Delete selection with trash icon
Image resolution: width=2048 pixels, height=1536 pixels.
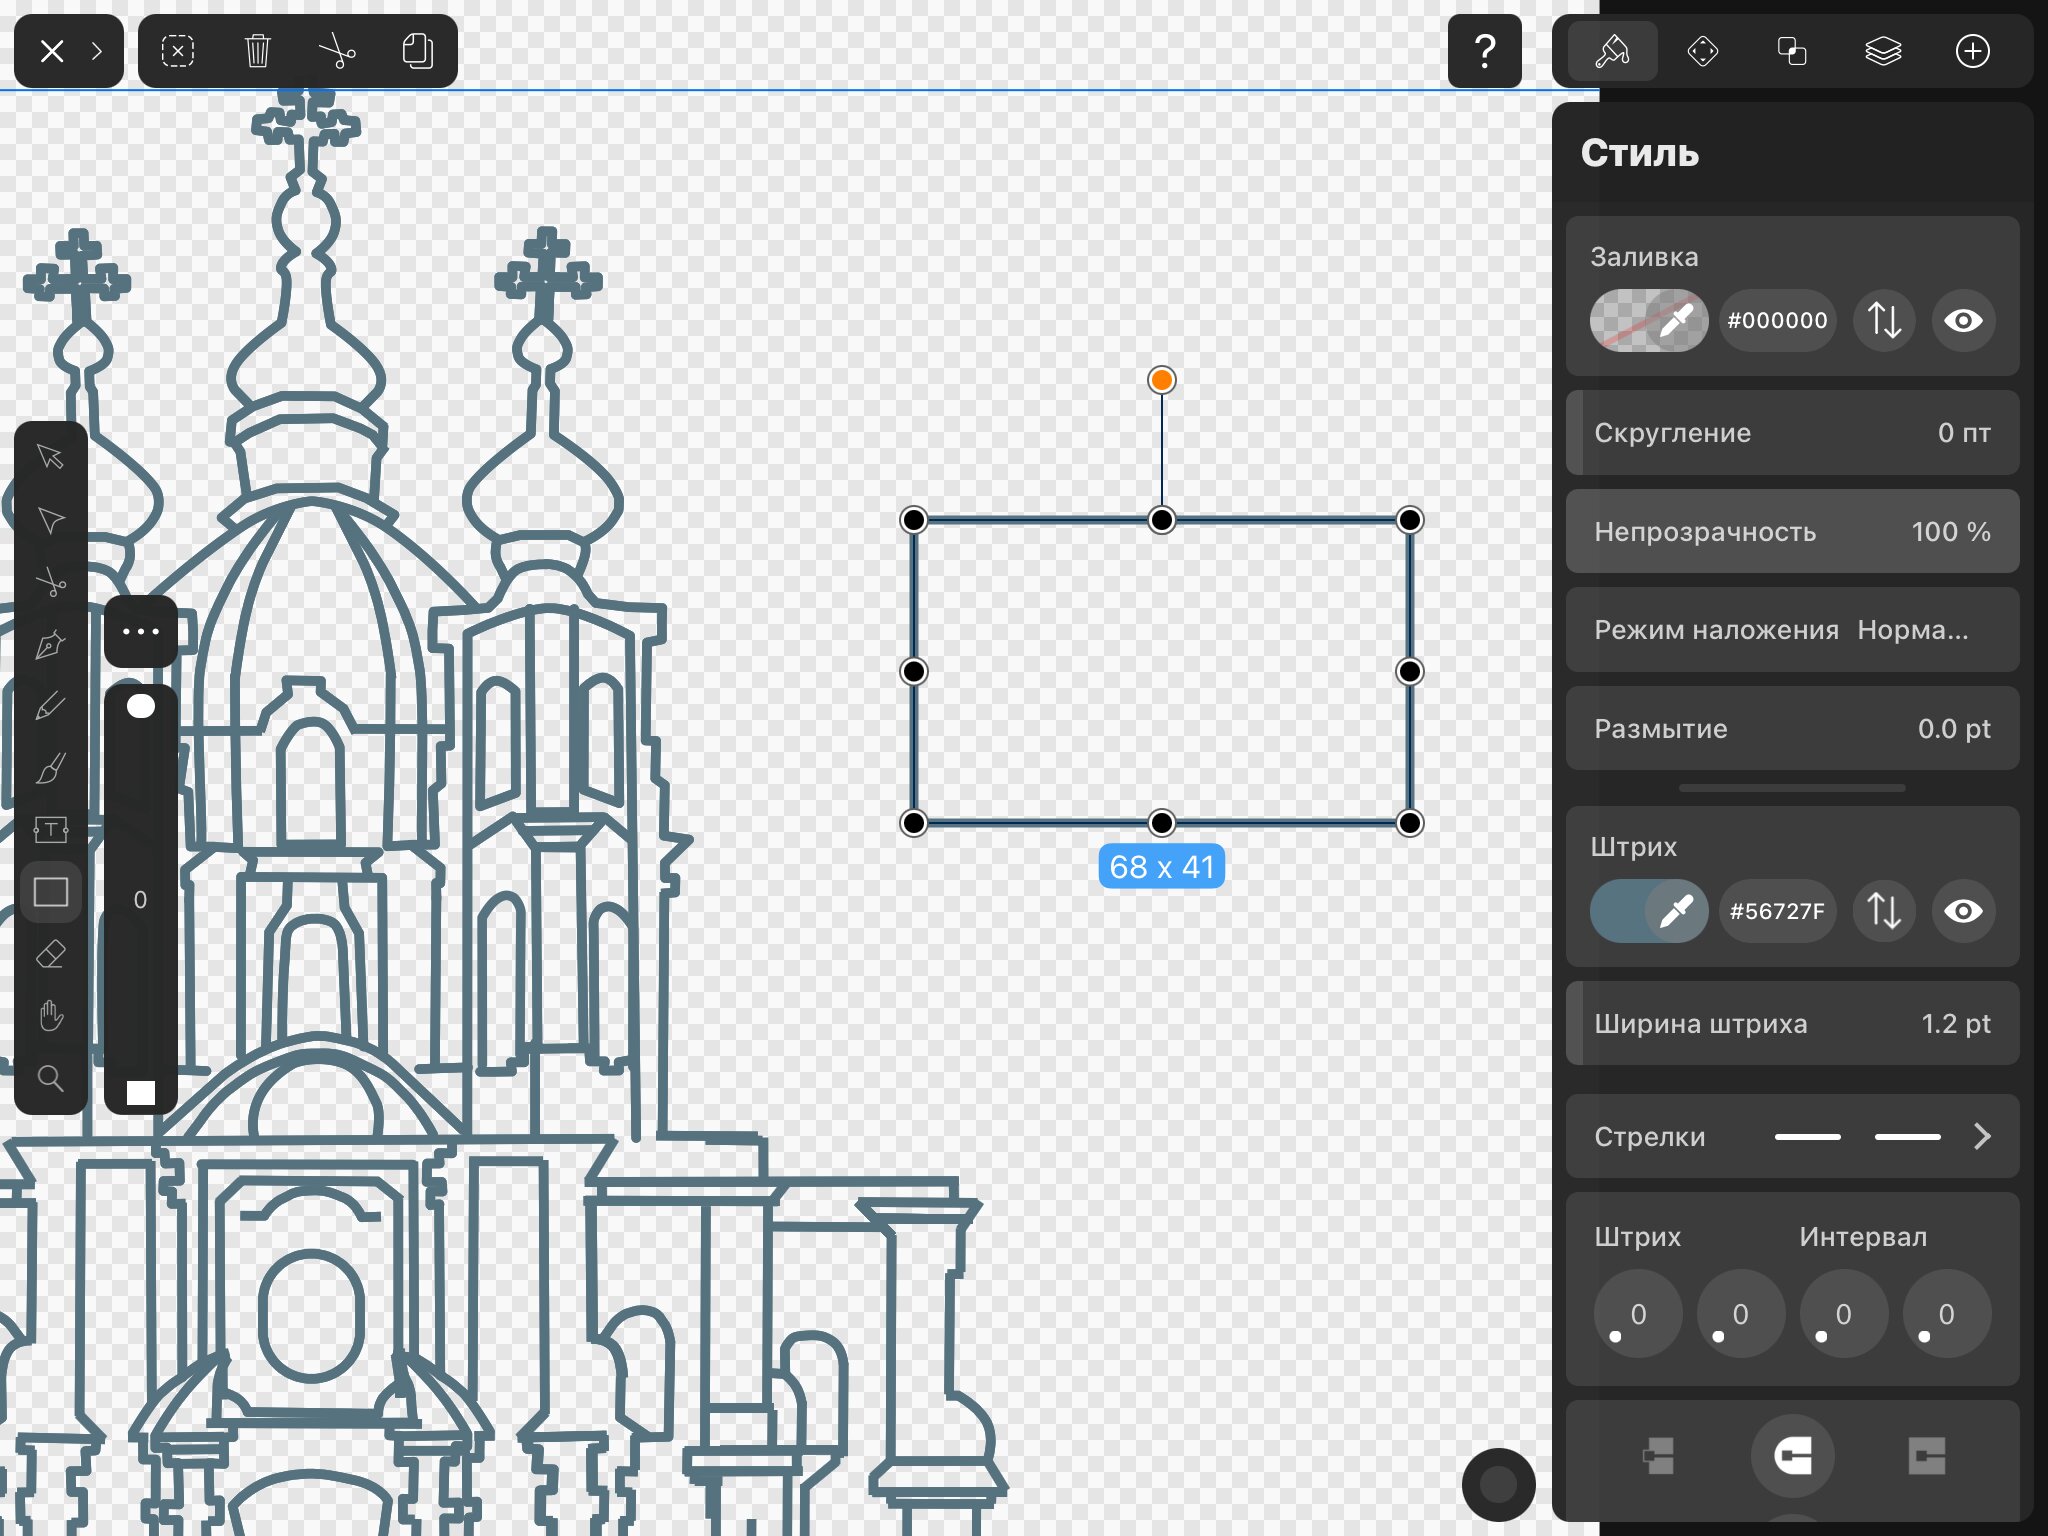[x=257, y=51]
